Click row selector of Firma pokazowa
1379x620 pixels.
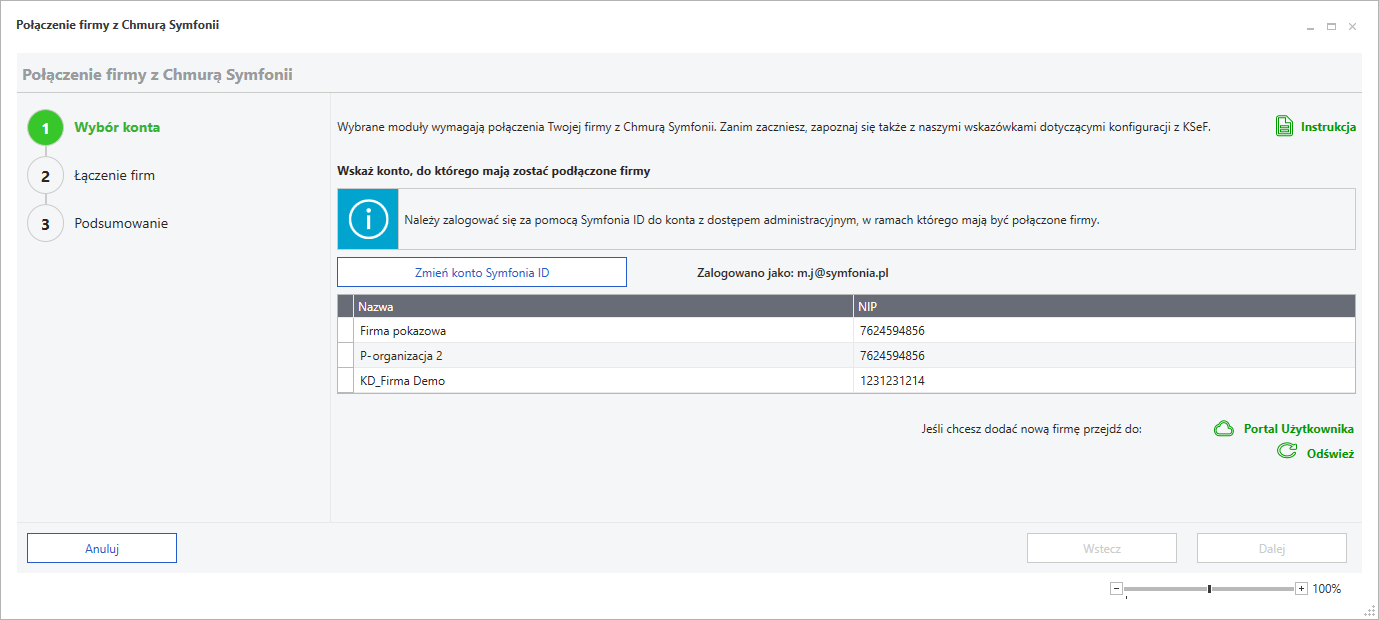346,331
